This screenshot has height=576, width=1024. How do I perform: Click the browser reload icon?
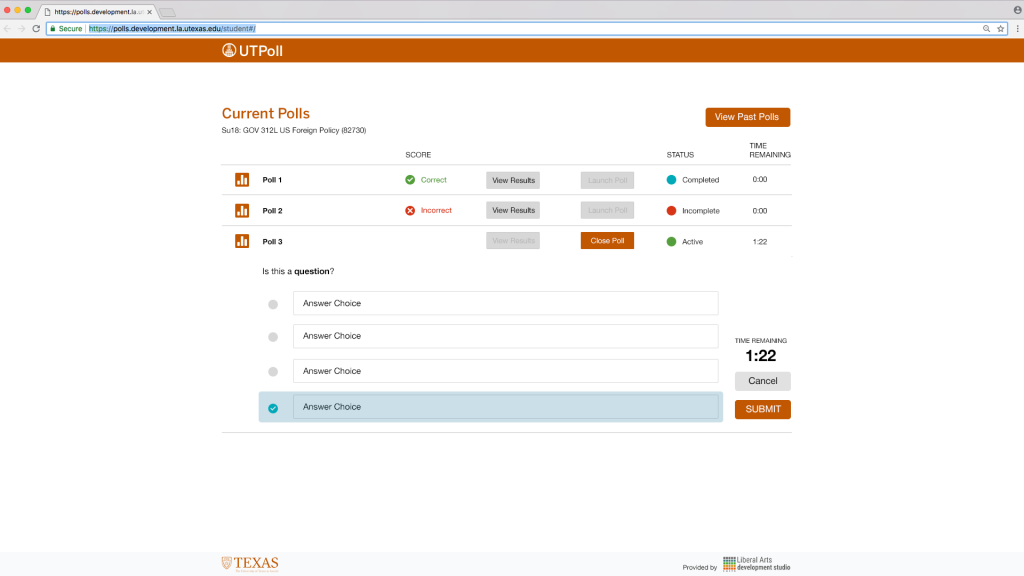point(37,29)
